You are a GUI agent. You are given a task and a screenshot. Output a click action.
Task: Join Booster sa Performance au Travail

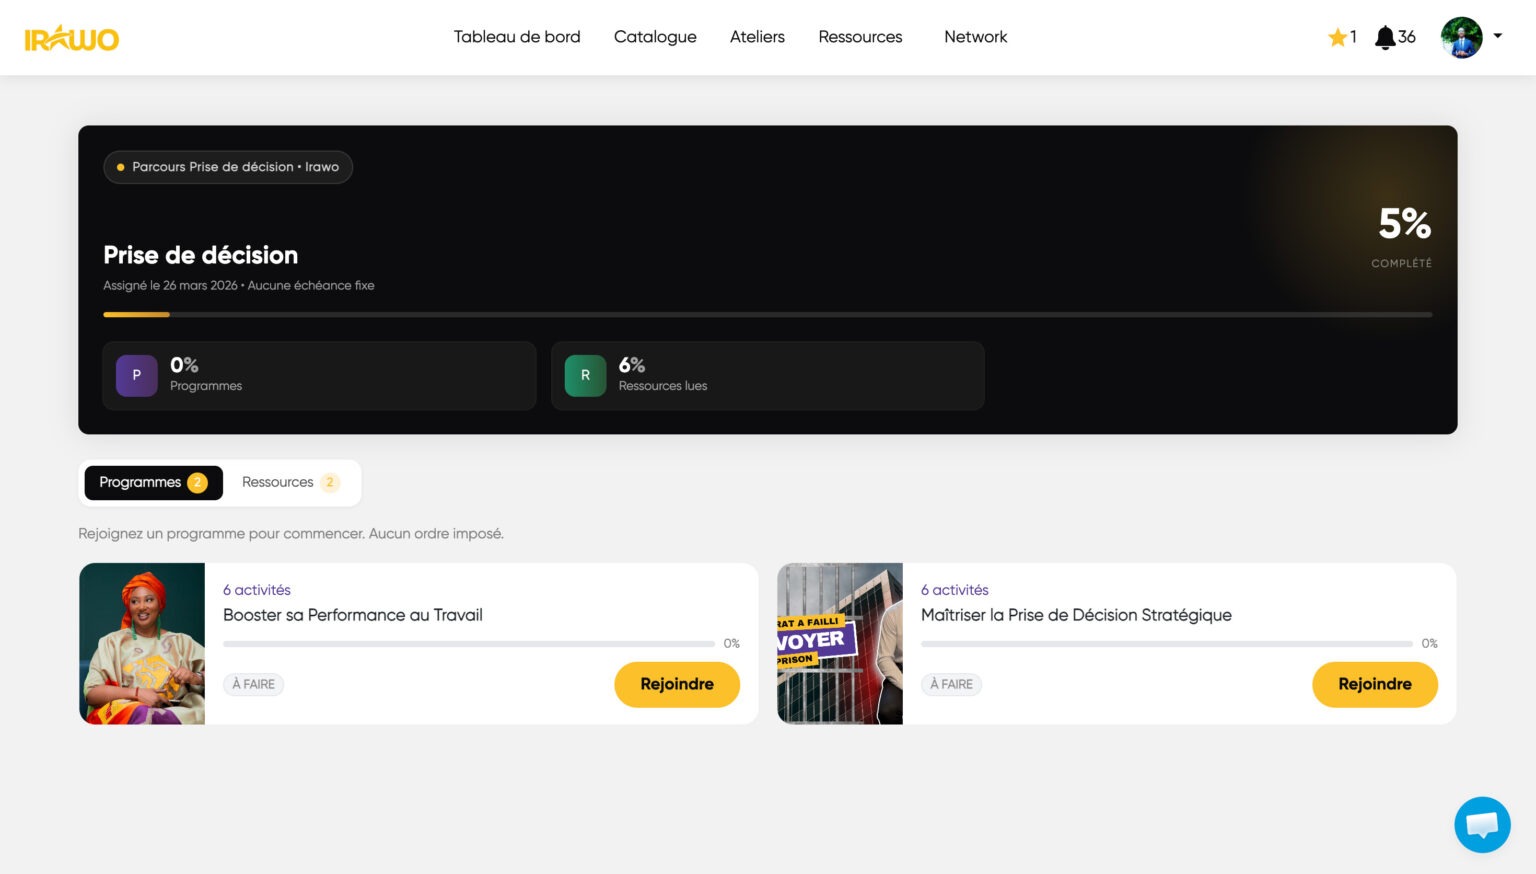[x=677, y=684]
